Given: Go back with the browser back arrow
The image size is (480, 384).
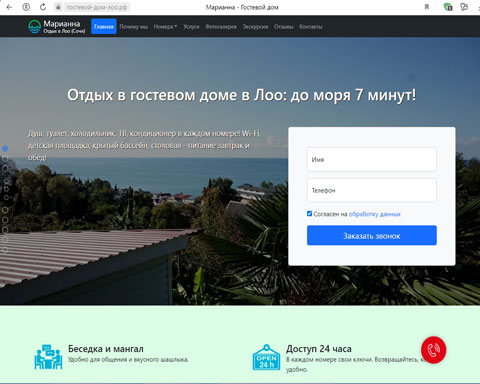Looking at the screenshot, I should coord(9,7).
